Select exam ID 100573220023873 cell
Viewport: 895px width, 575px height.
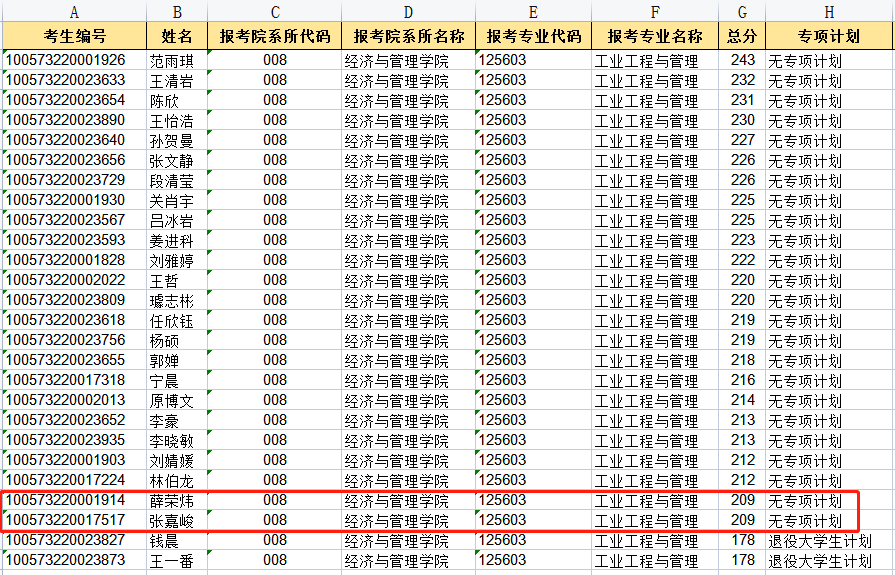coord(66,561)
